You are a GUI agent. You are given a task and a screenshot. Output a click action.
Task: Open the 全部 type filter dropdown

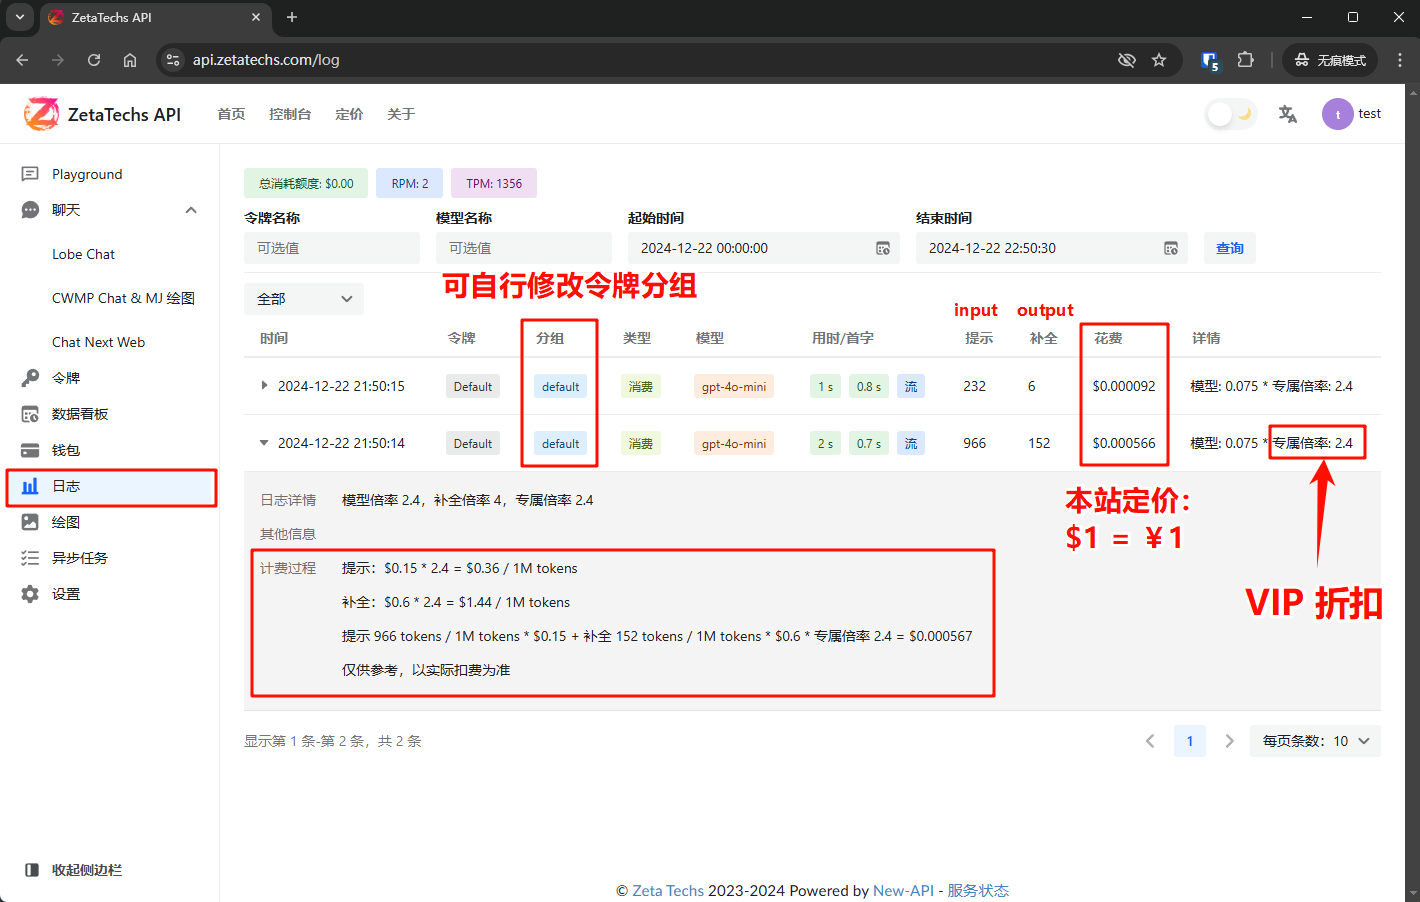(304, 299)
